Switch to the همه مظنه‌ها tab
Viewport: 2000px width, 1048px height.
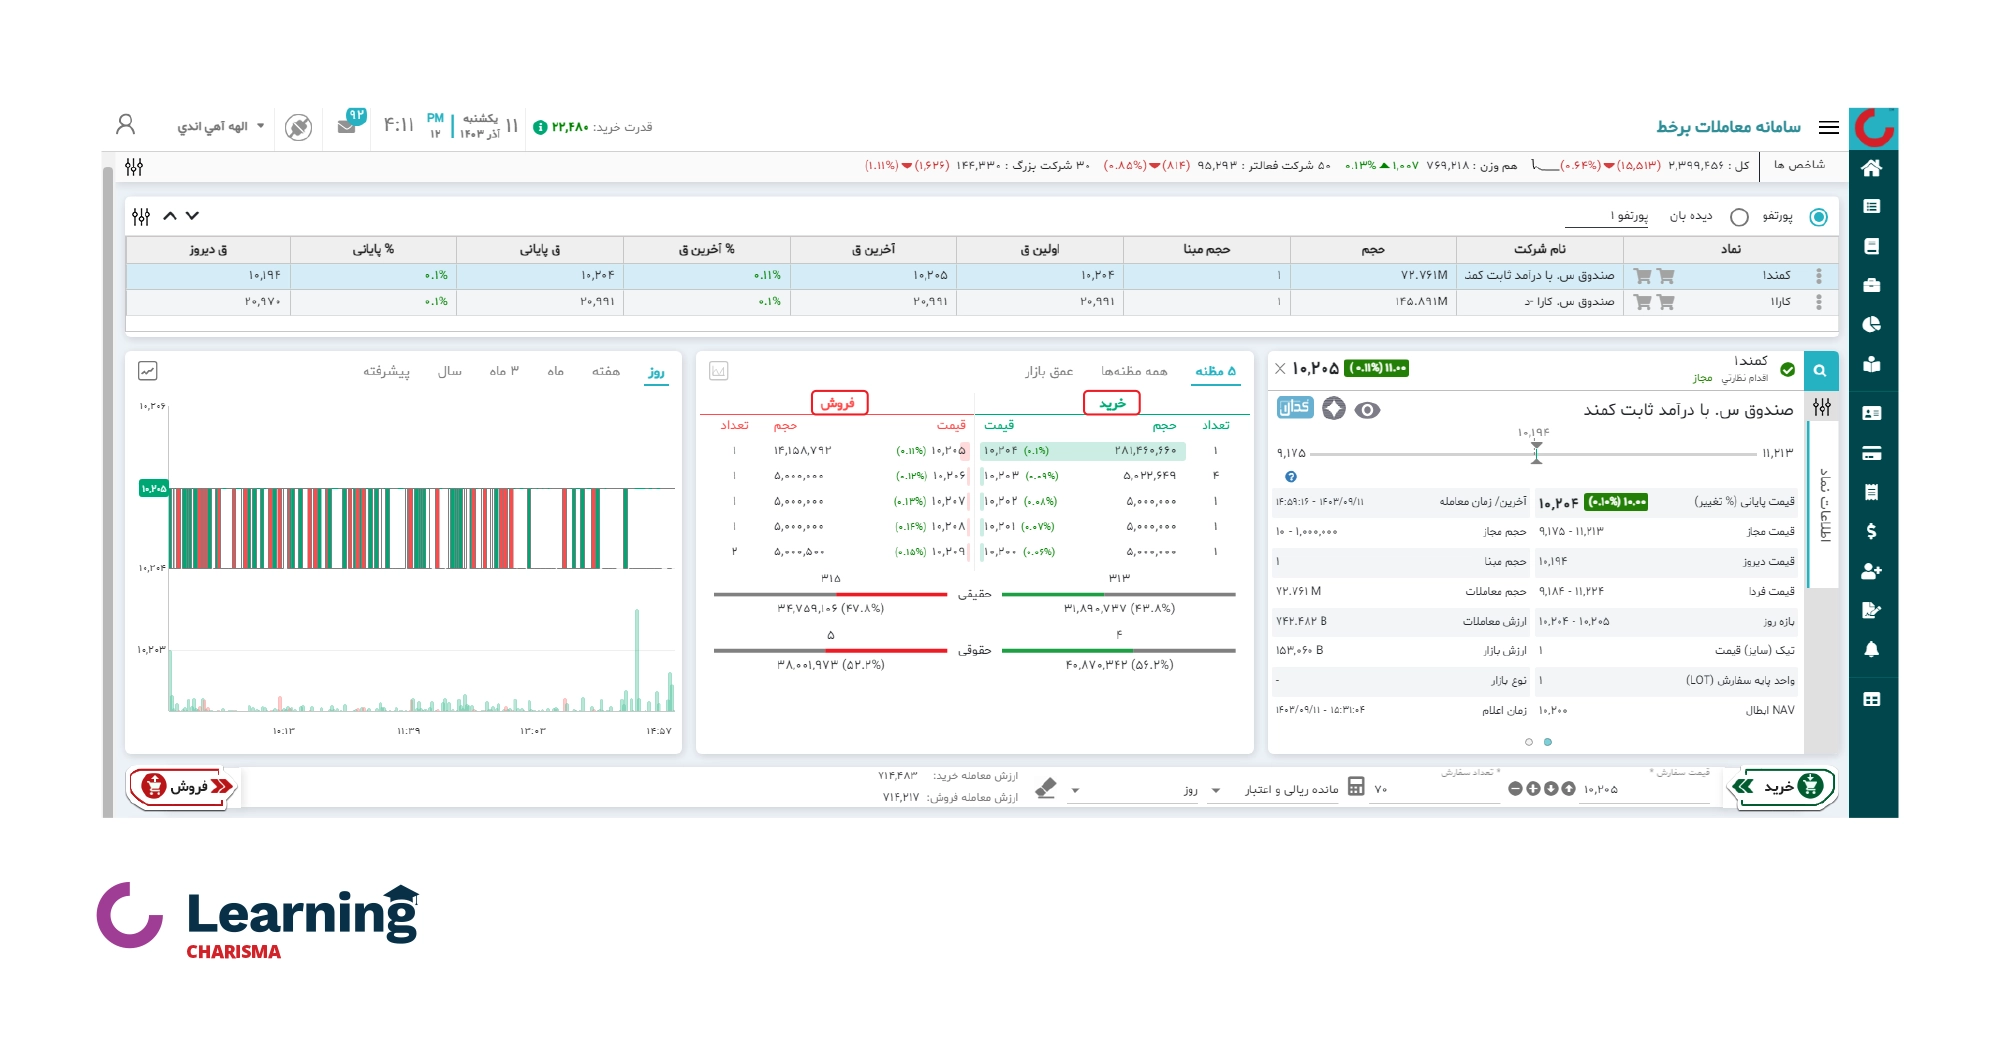point(1134,371)
